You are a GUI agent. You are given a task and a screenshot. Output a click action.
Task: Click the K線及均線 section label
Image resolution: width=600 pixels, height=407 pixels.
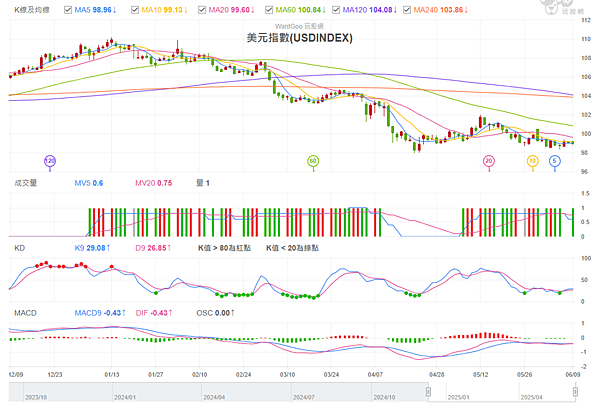pos(32,10)
